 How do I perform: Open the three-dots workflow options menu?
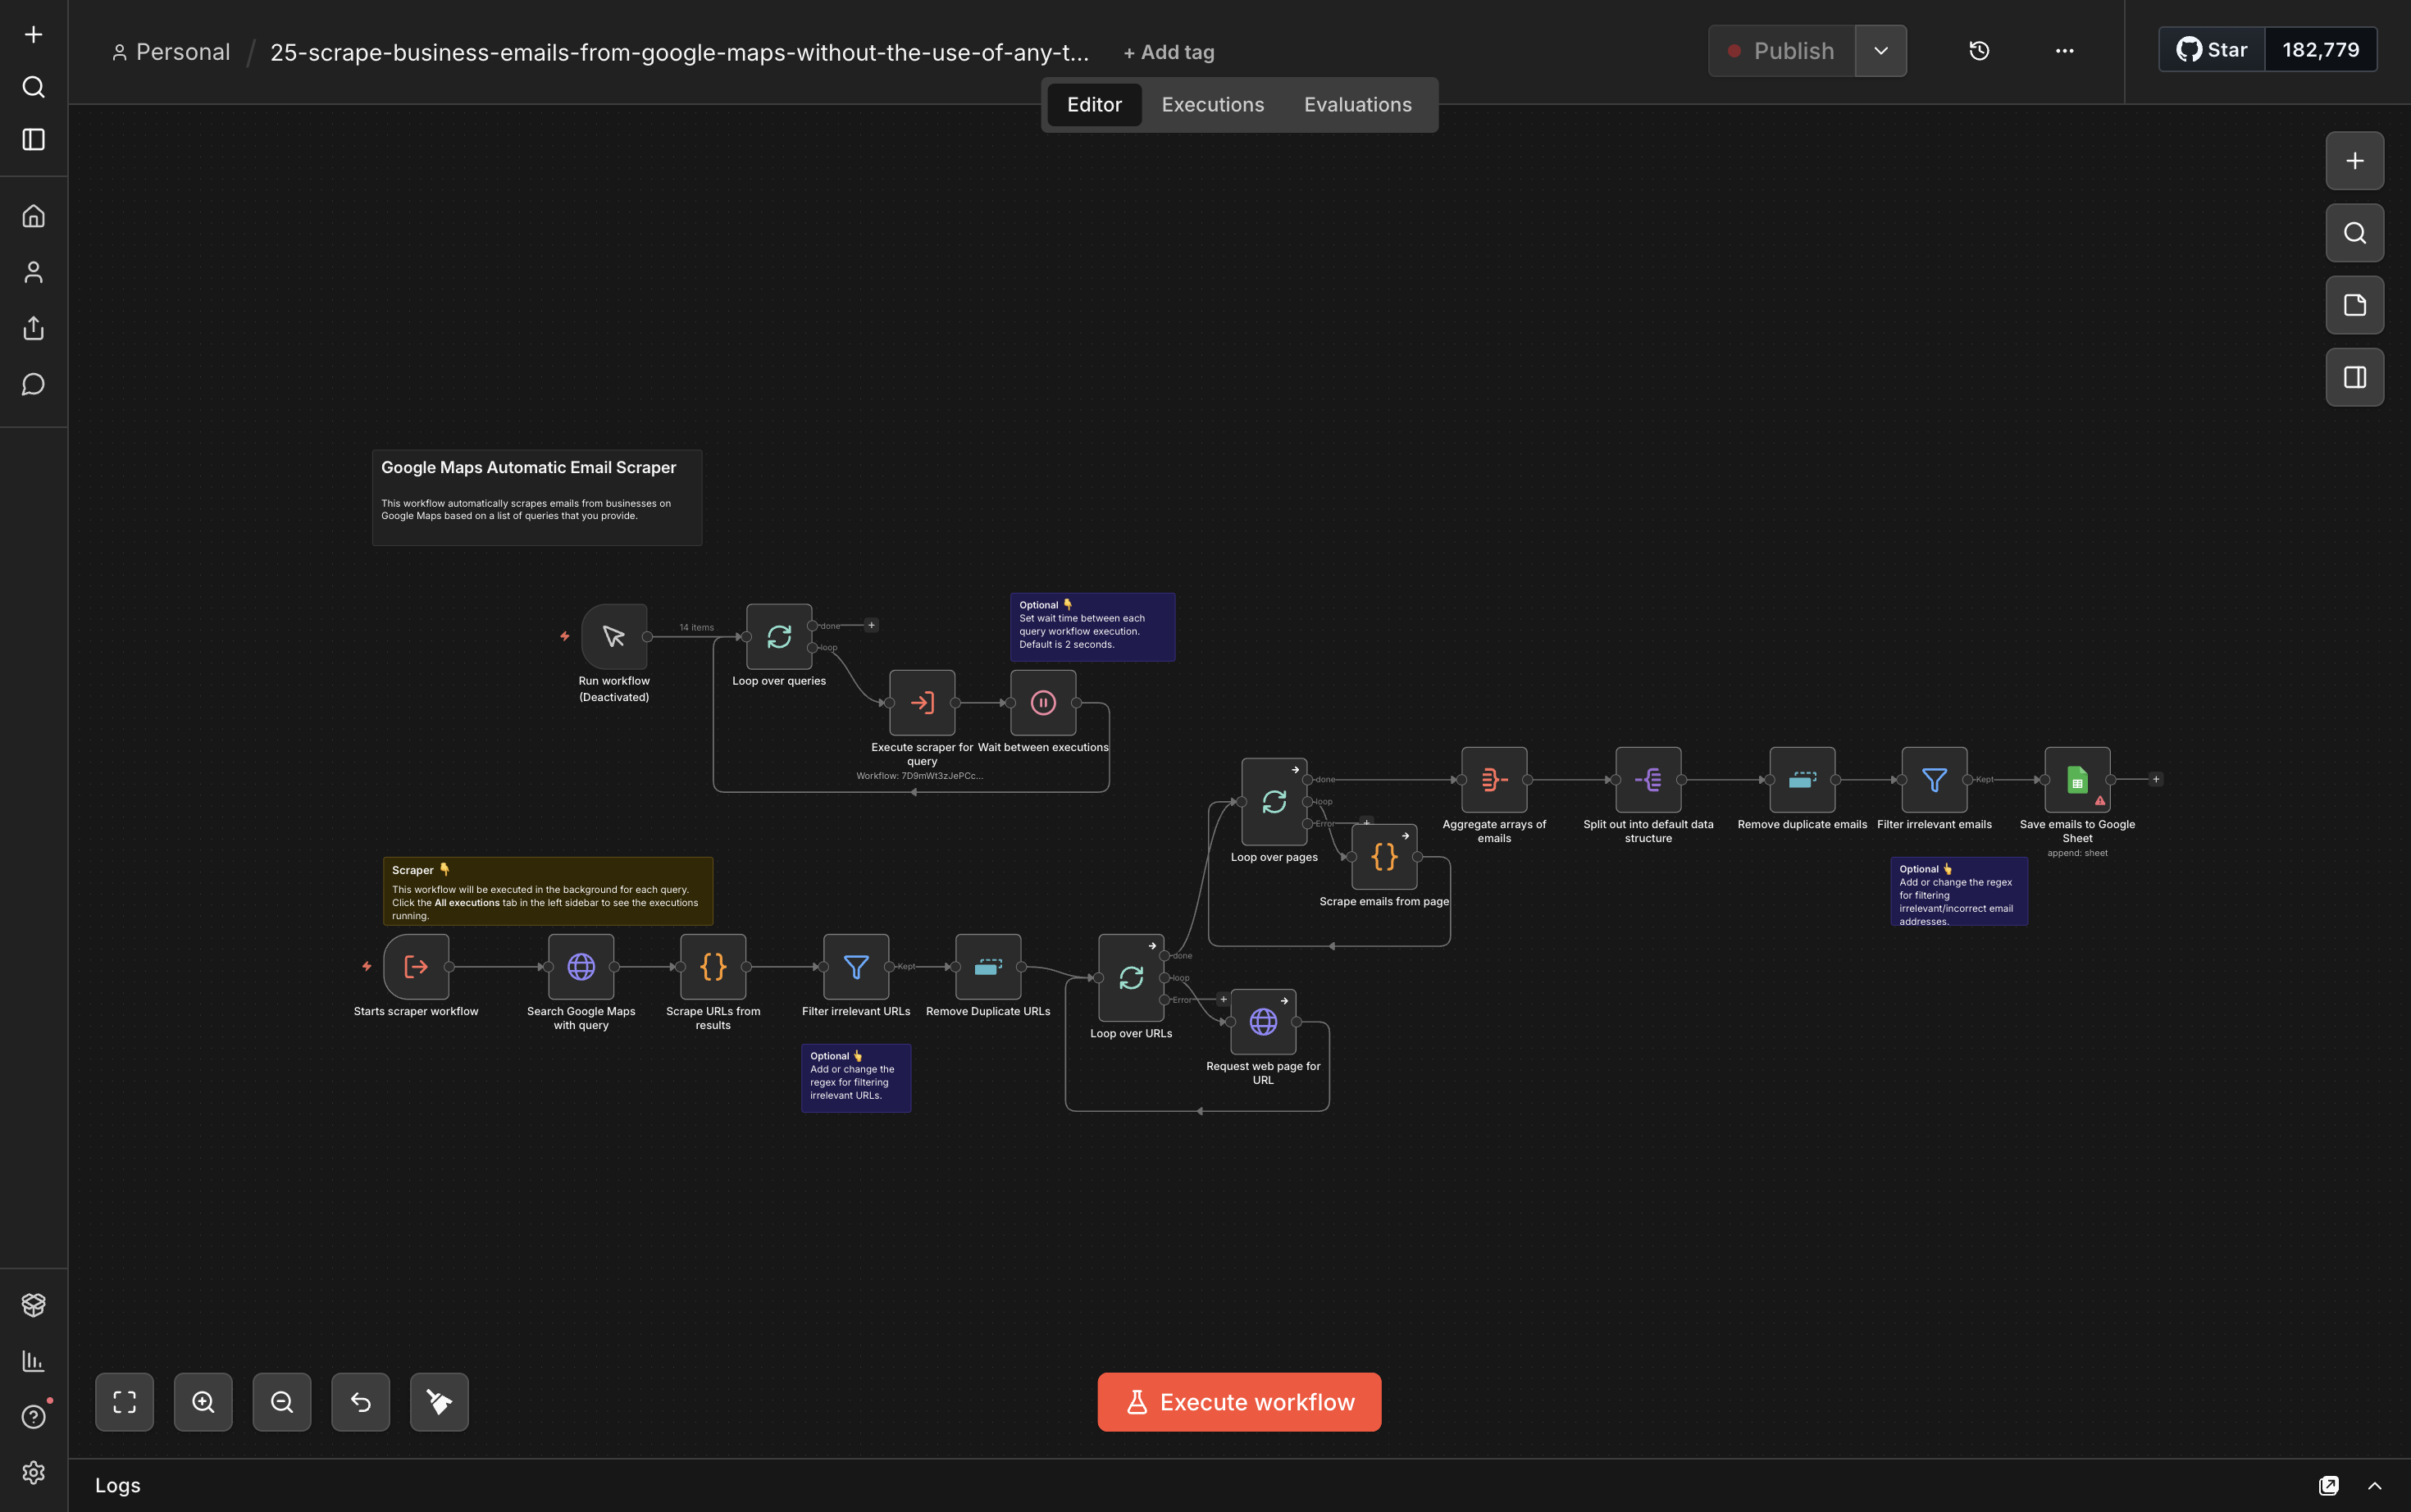(2064, 51)
